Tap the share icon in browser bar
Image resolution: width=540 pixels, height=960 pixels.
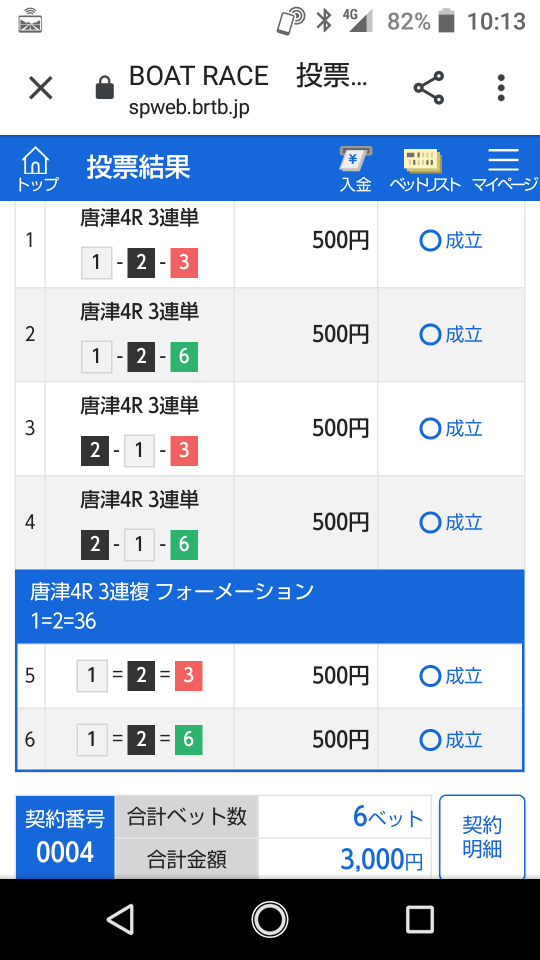429,88
